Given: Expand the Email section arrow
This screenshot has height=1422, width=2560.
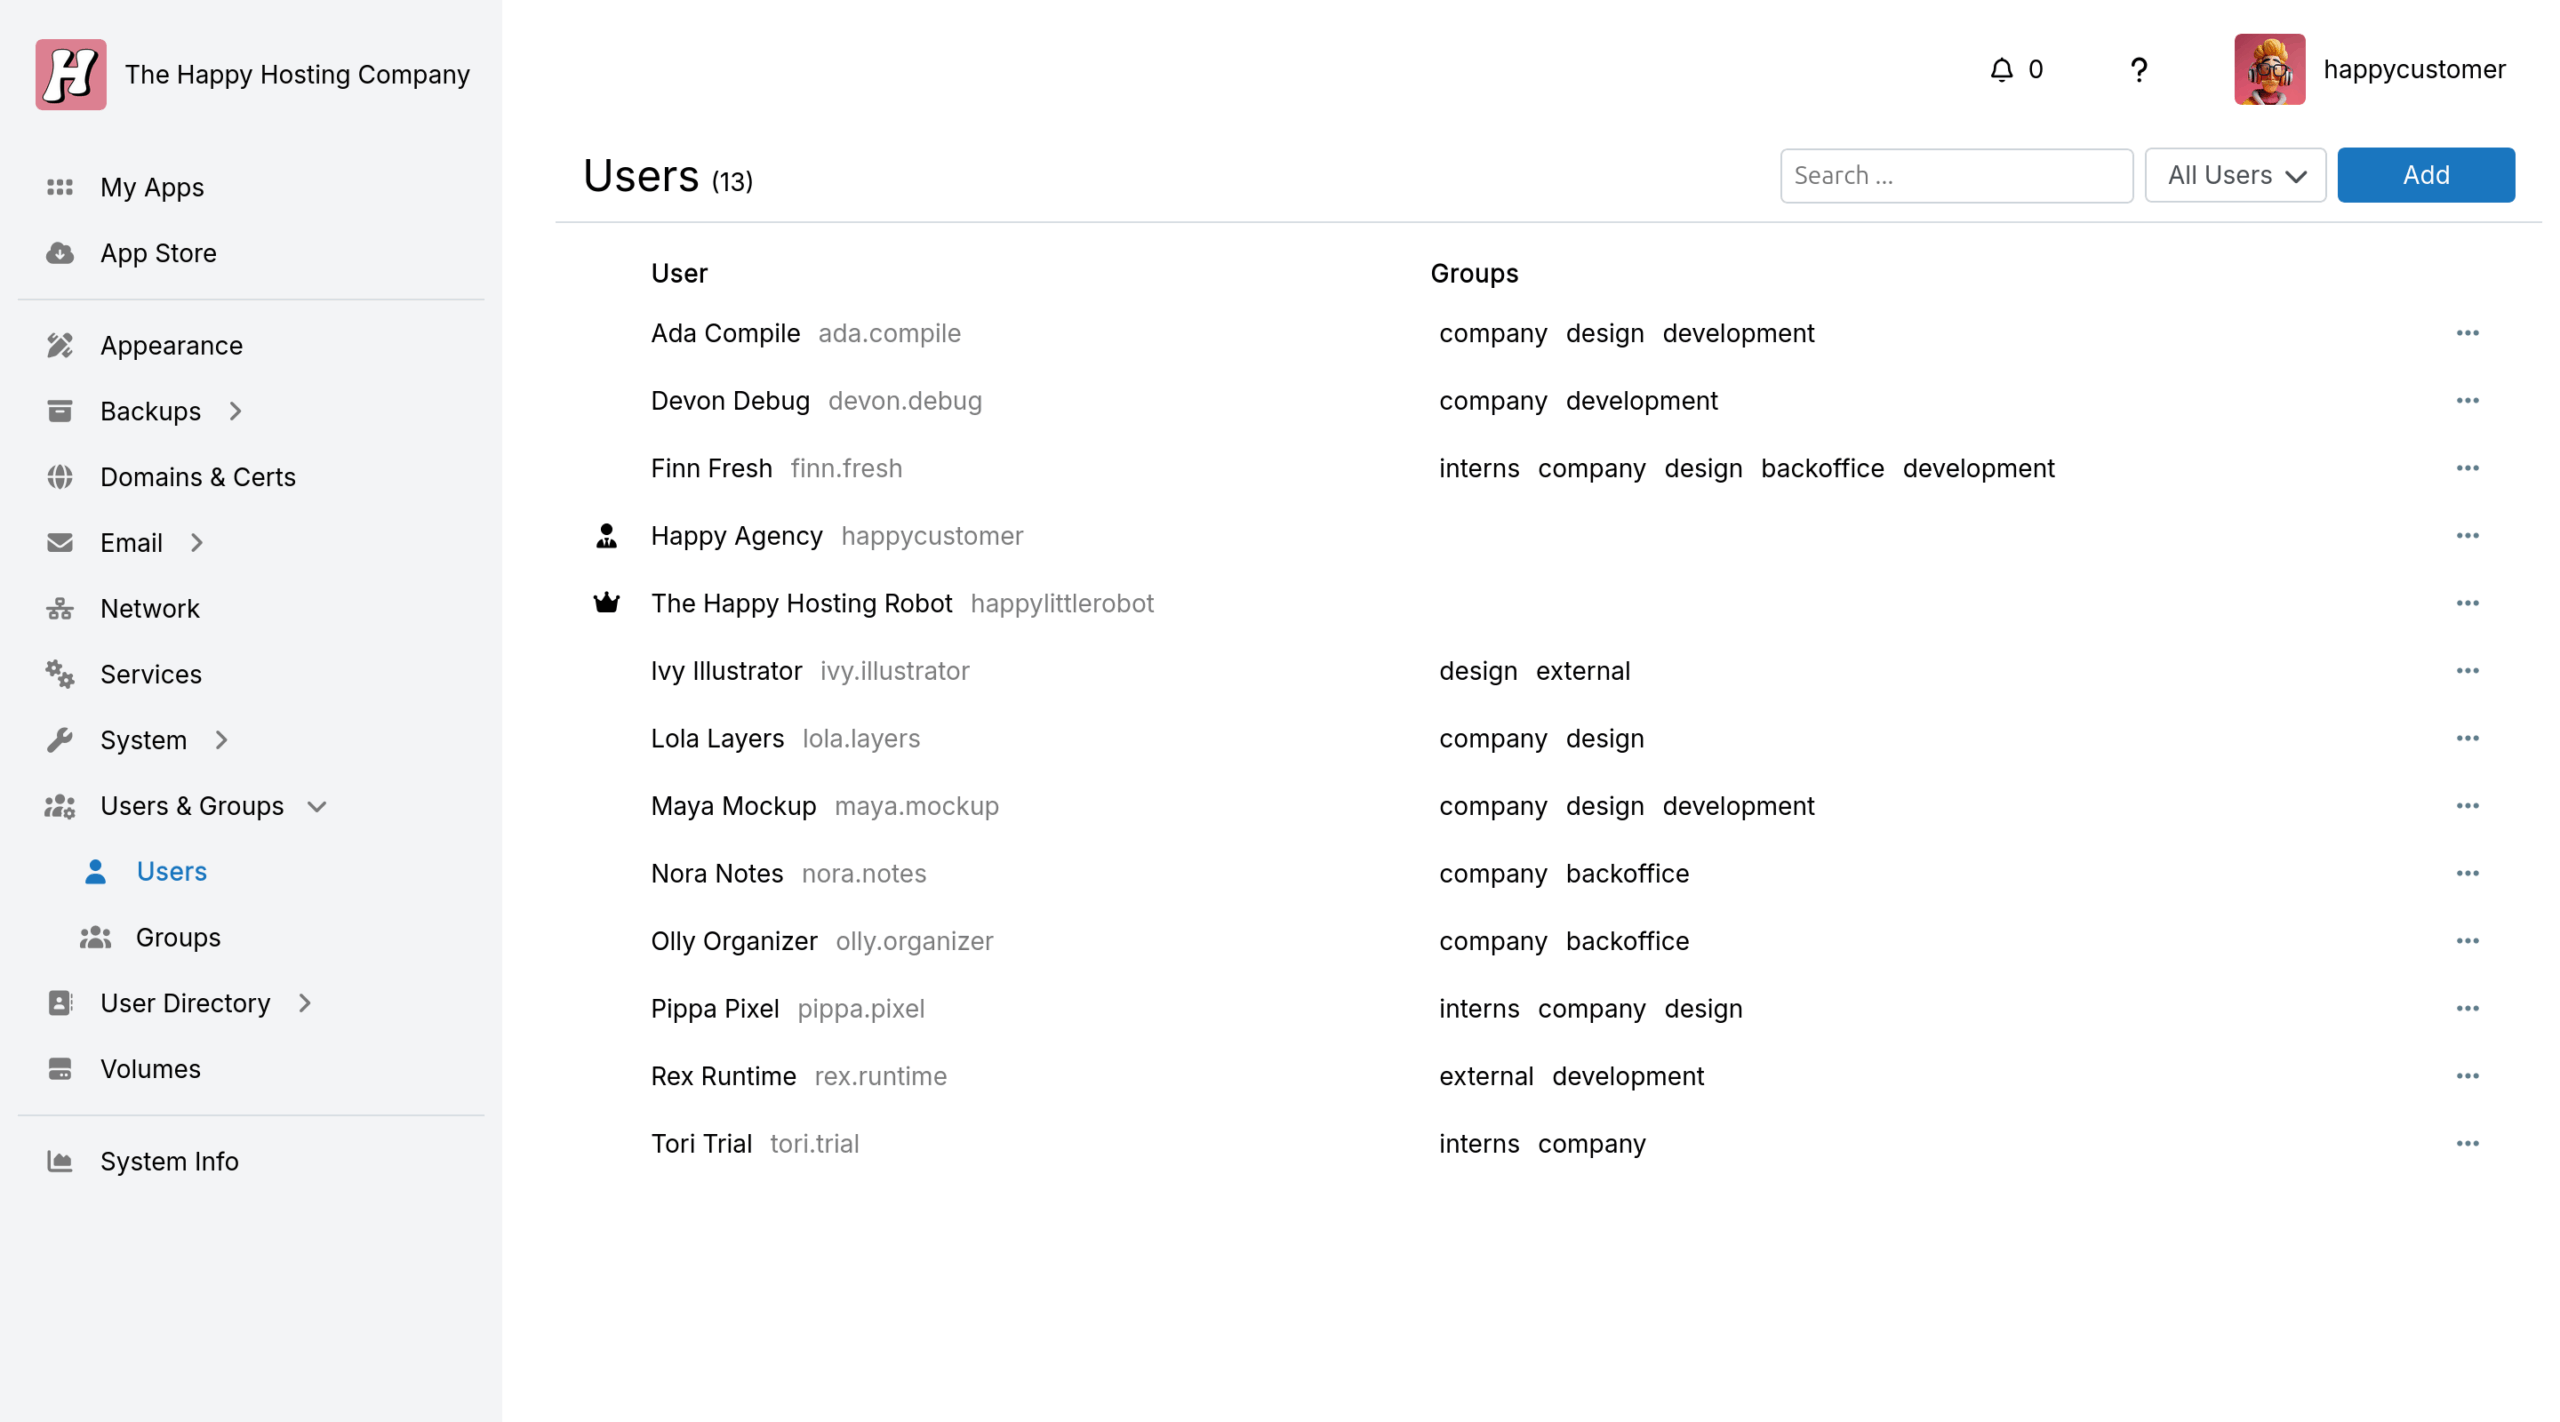Looking at the screenshot, I should [x=197, y=543].
